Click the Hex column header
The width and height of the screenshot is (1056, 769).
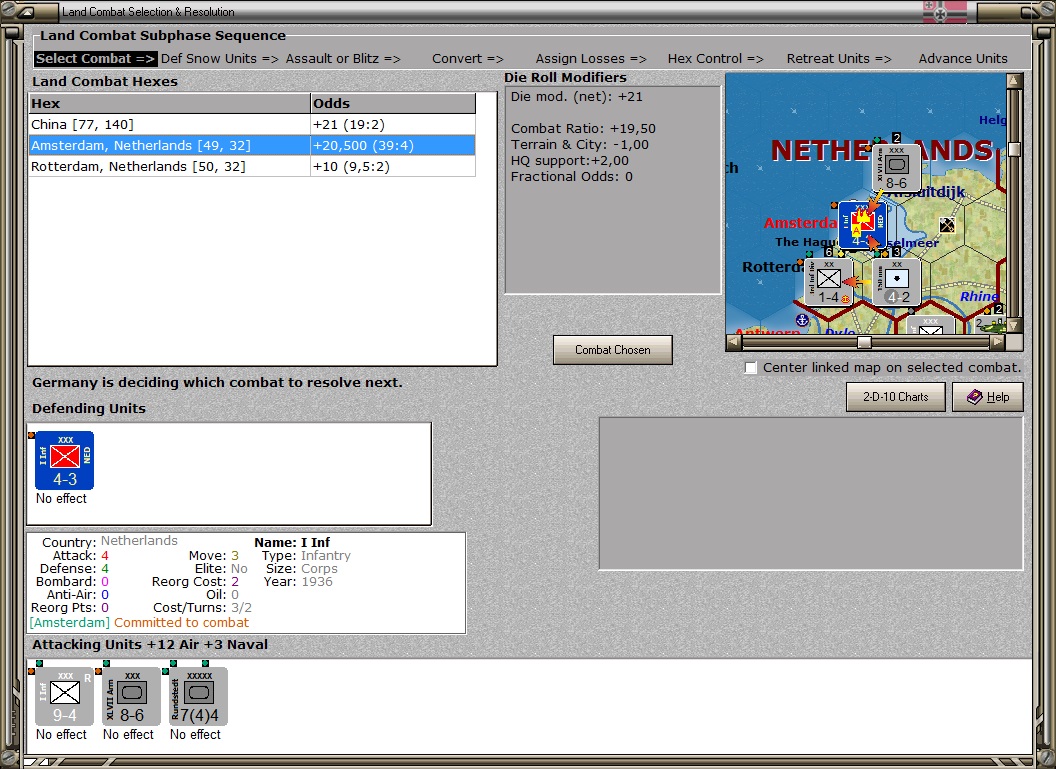coord(169,103)
